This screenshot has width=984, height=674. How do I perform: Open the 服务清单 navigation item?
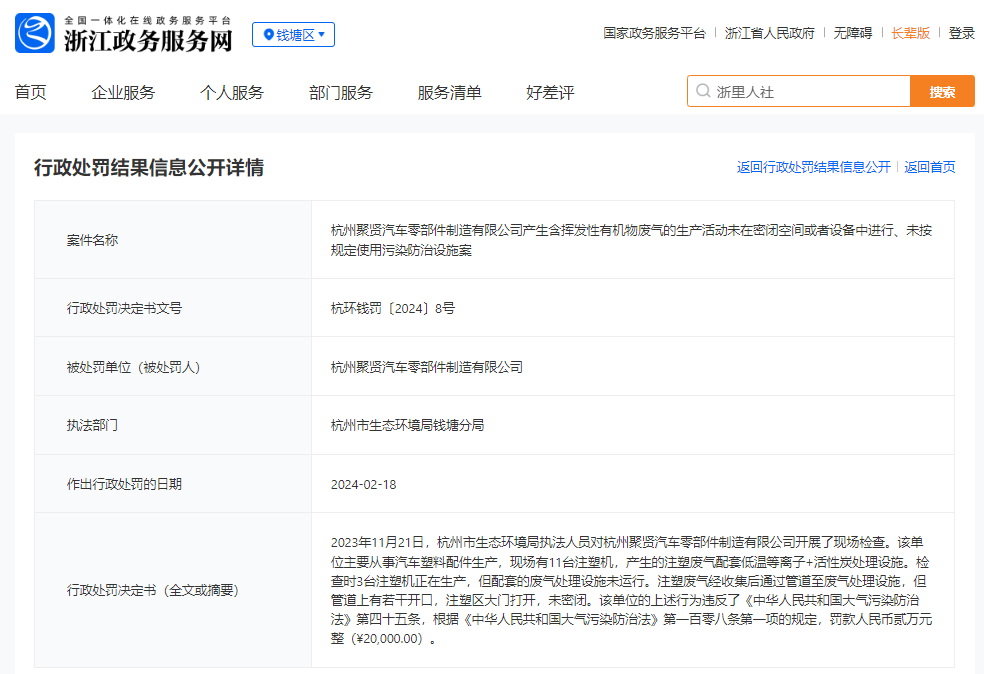[x=449, y=93]
